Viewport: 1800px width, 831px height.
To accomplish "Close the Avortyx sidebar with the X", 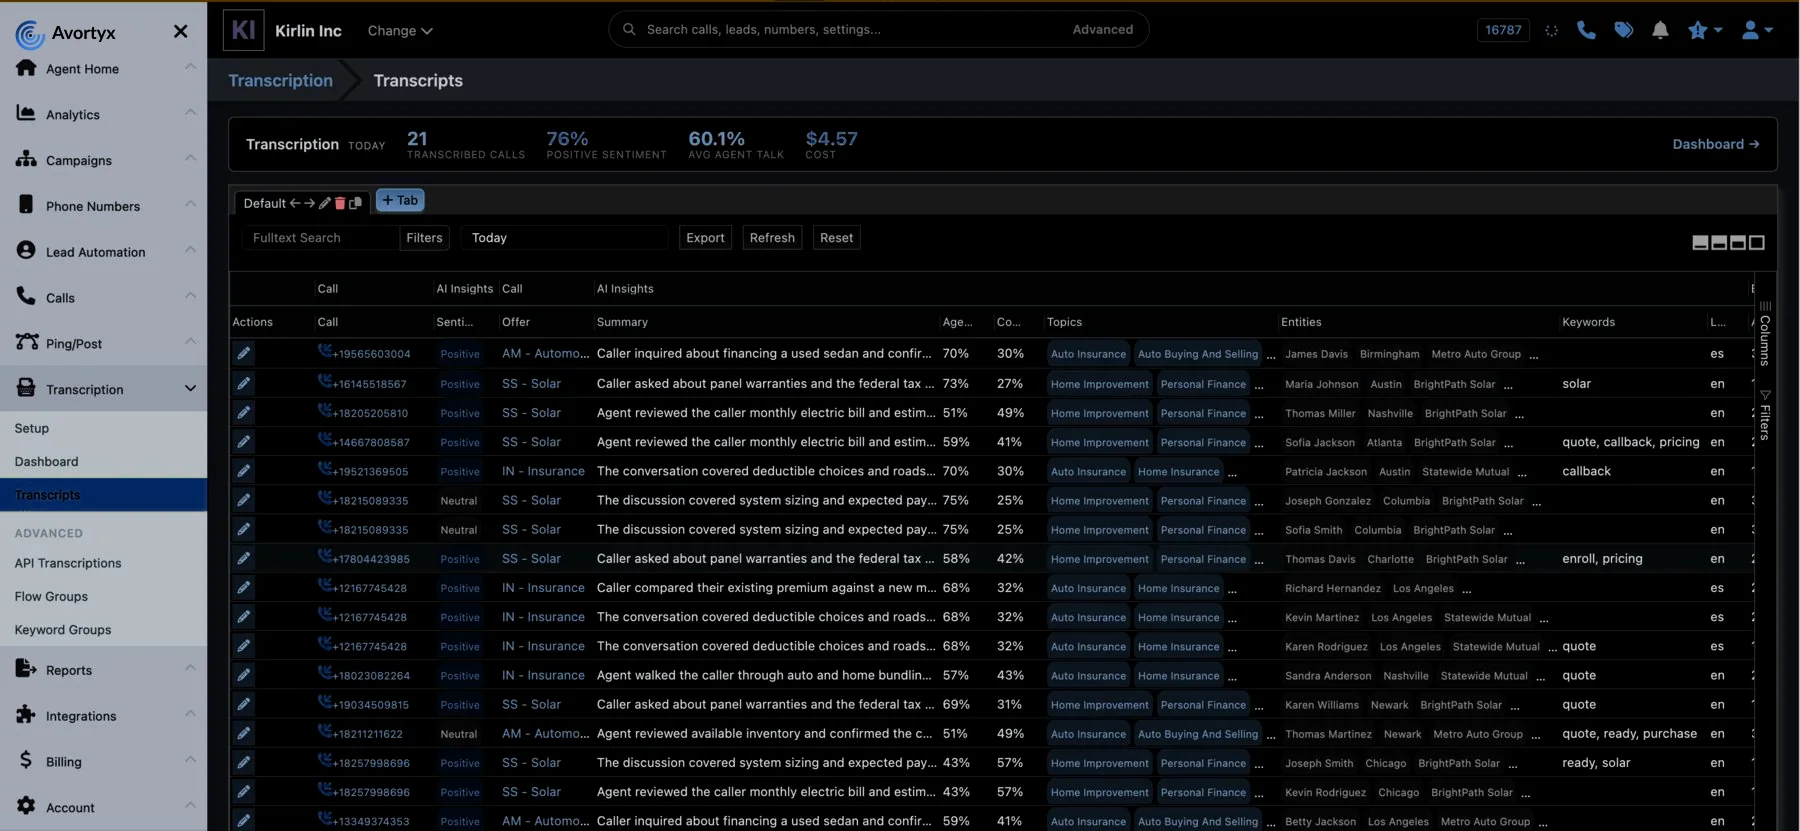I will [x=180, y=31].
